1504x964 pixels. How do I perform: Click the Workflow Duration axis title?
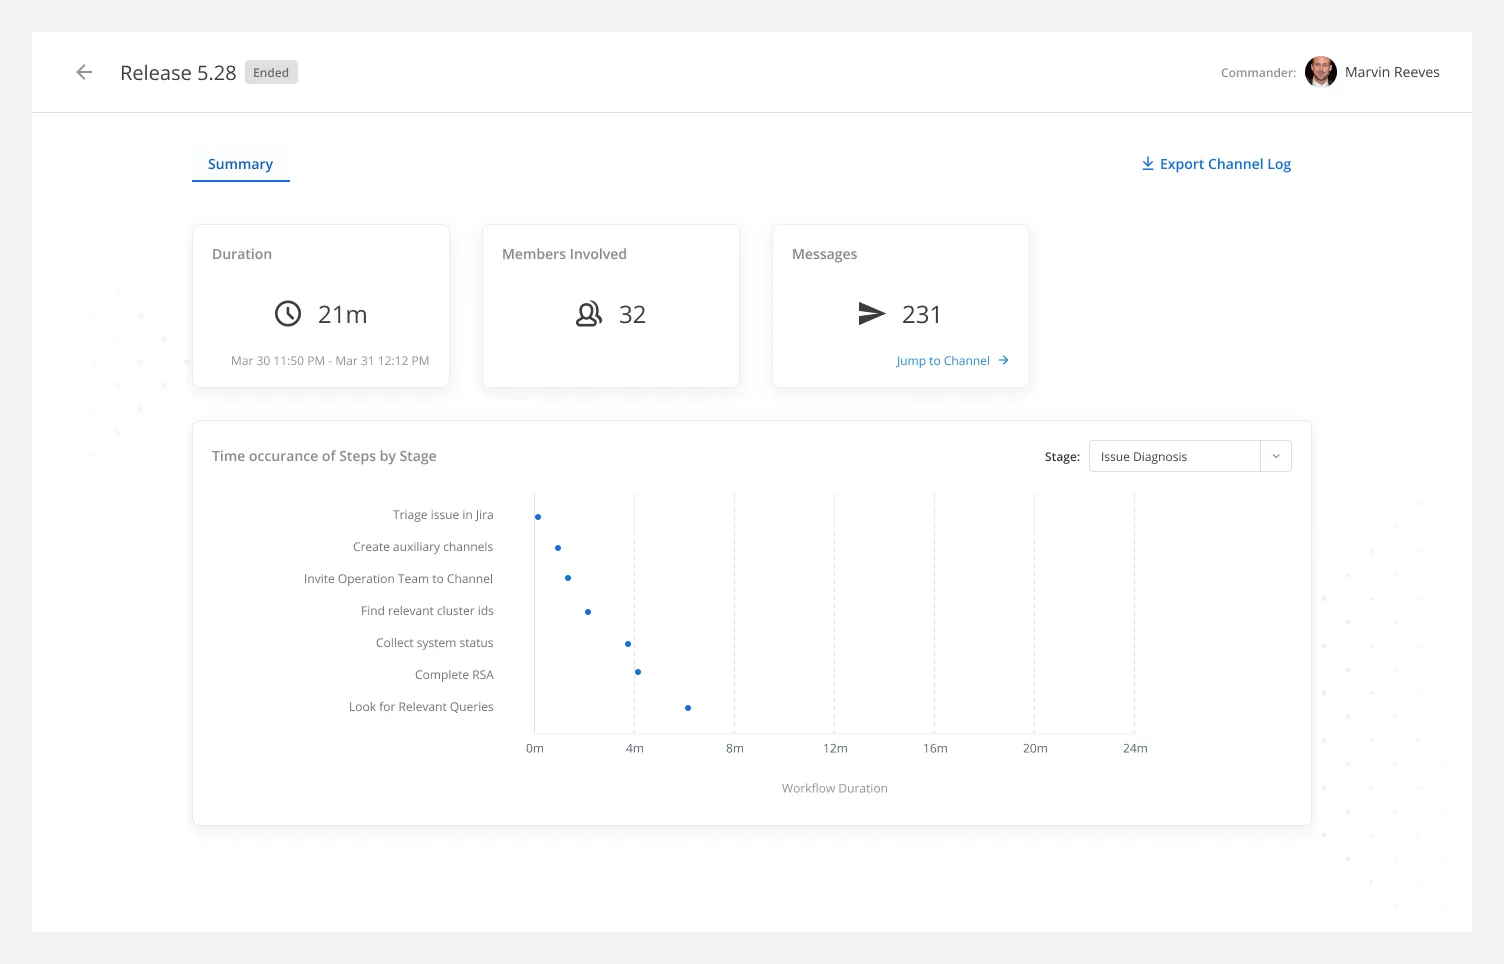(x=835, y=788)
